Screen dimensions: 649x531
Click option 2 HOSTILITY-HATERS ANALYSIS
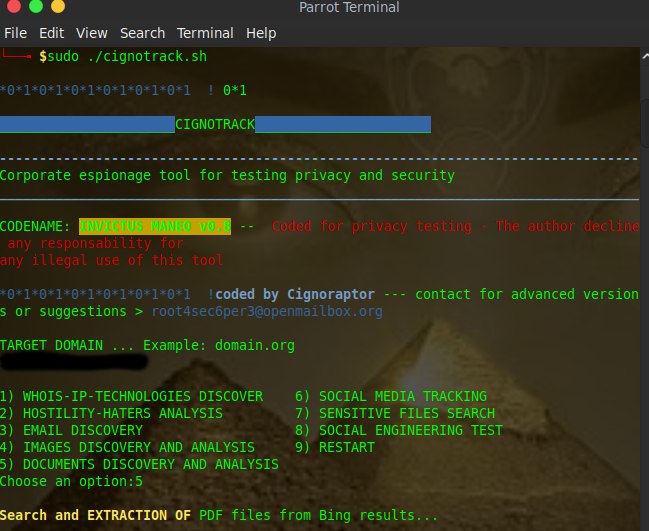point(111,413)
